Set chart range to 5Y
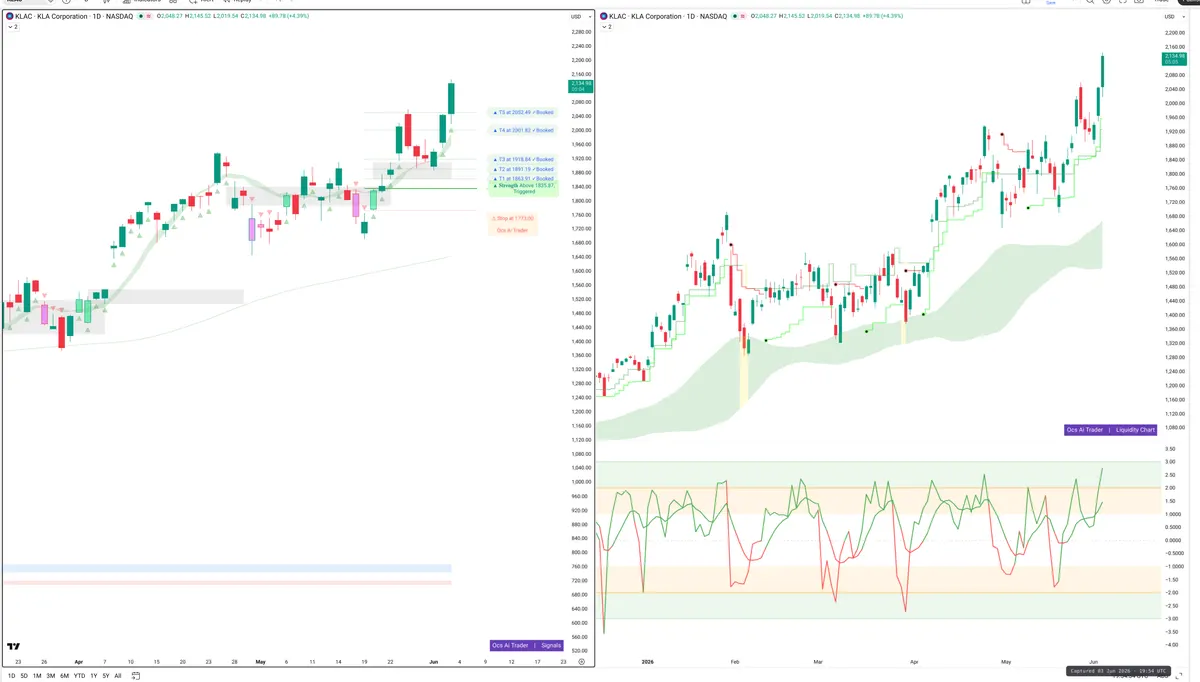Viewport: 1200px width, 682px height. pos(105,676)
